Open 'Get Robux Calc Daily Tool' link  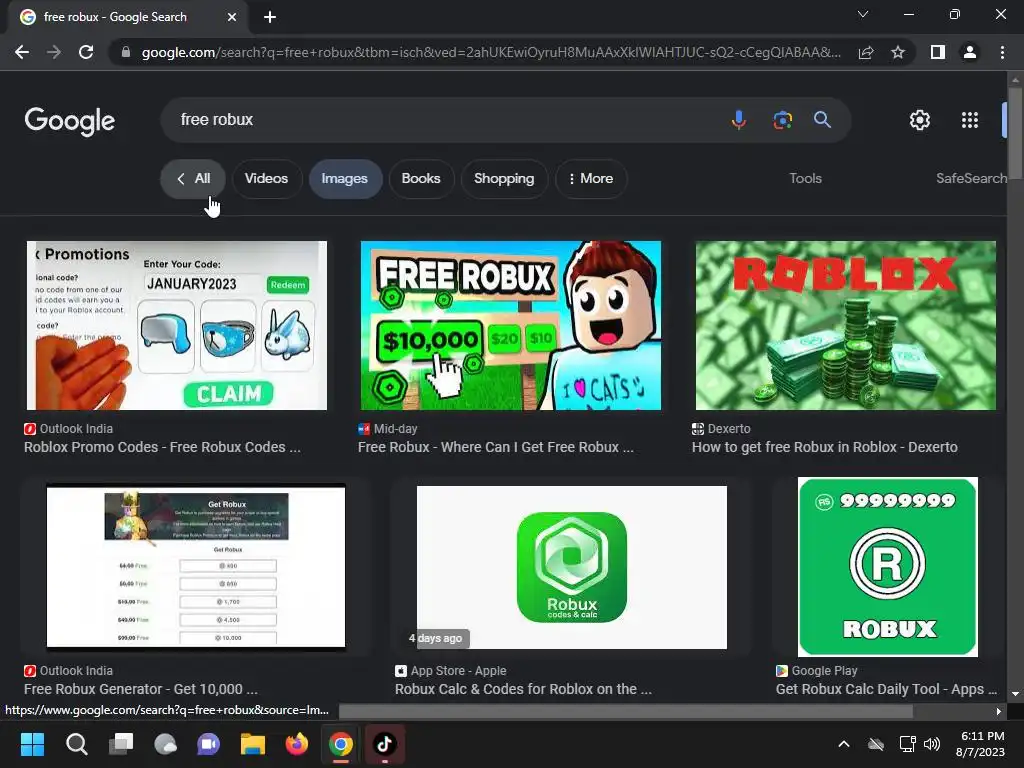click(886, 689)
